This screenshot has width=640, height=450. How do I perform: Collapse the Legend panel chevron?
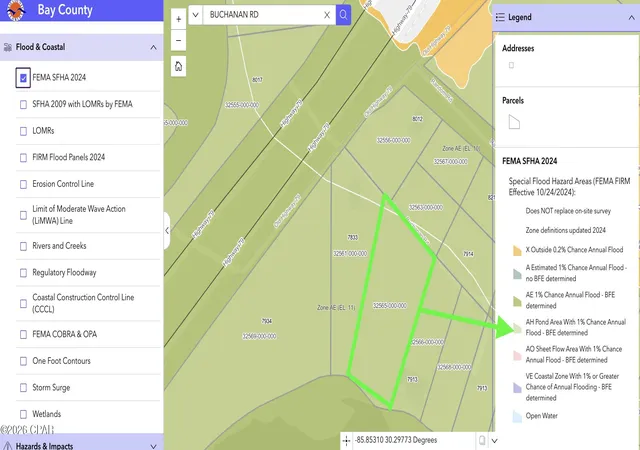pyautogui.click(x=631, y=17)
